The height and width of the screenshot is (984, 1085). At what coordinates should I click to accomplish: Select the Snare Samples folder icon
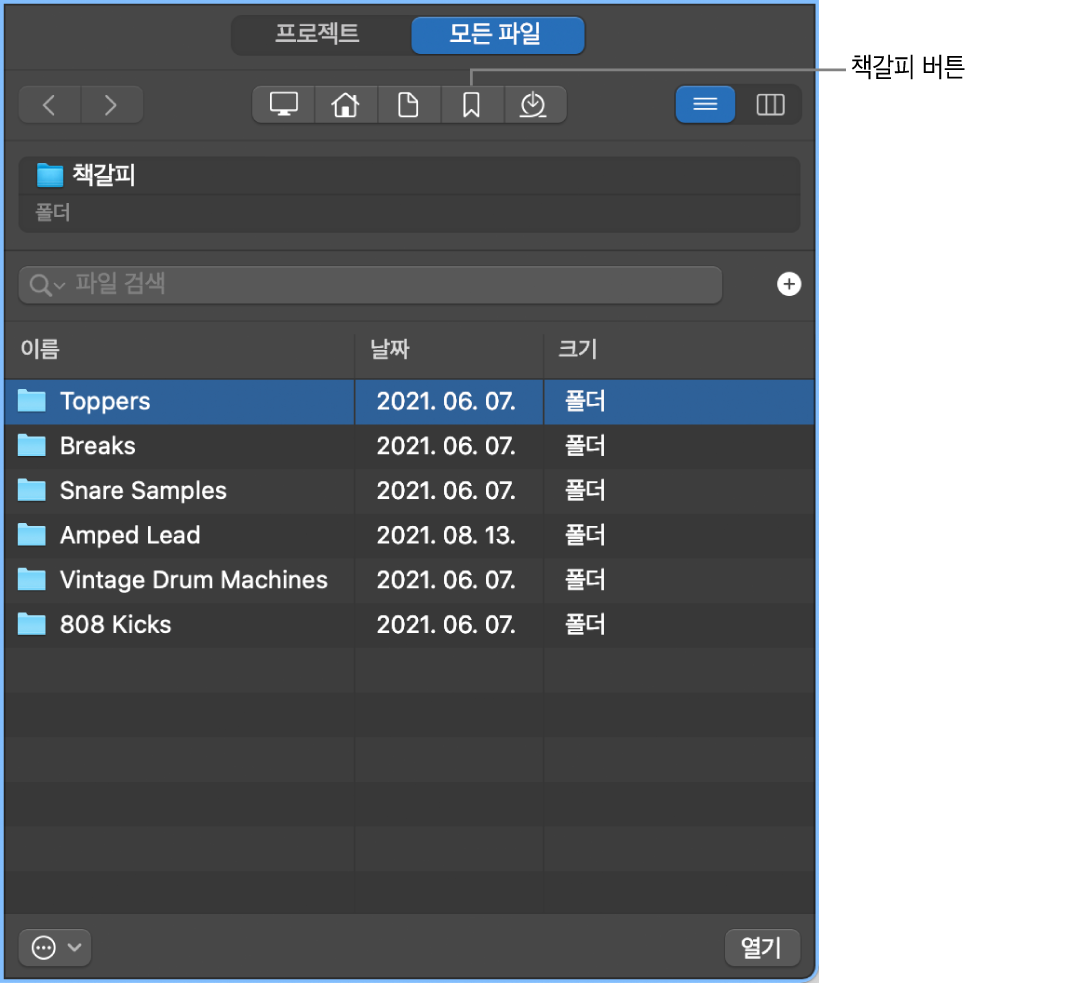coord(32,491)
